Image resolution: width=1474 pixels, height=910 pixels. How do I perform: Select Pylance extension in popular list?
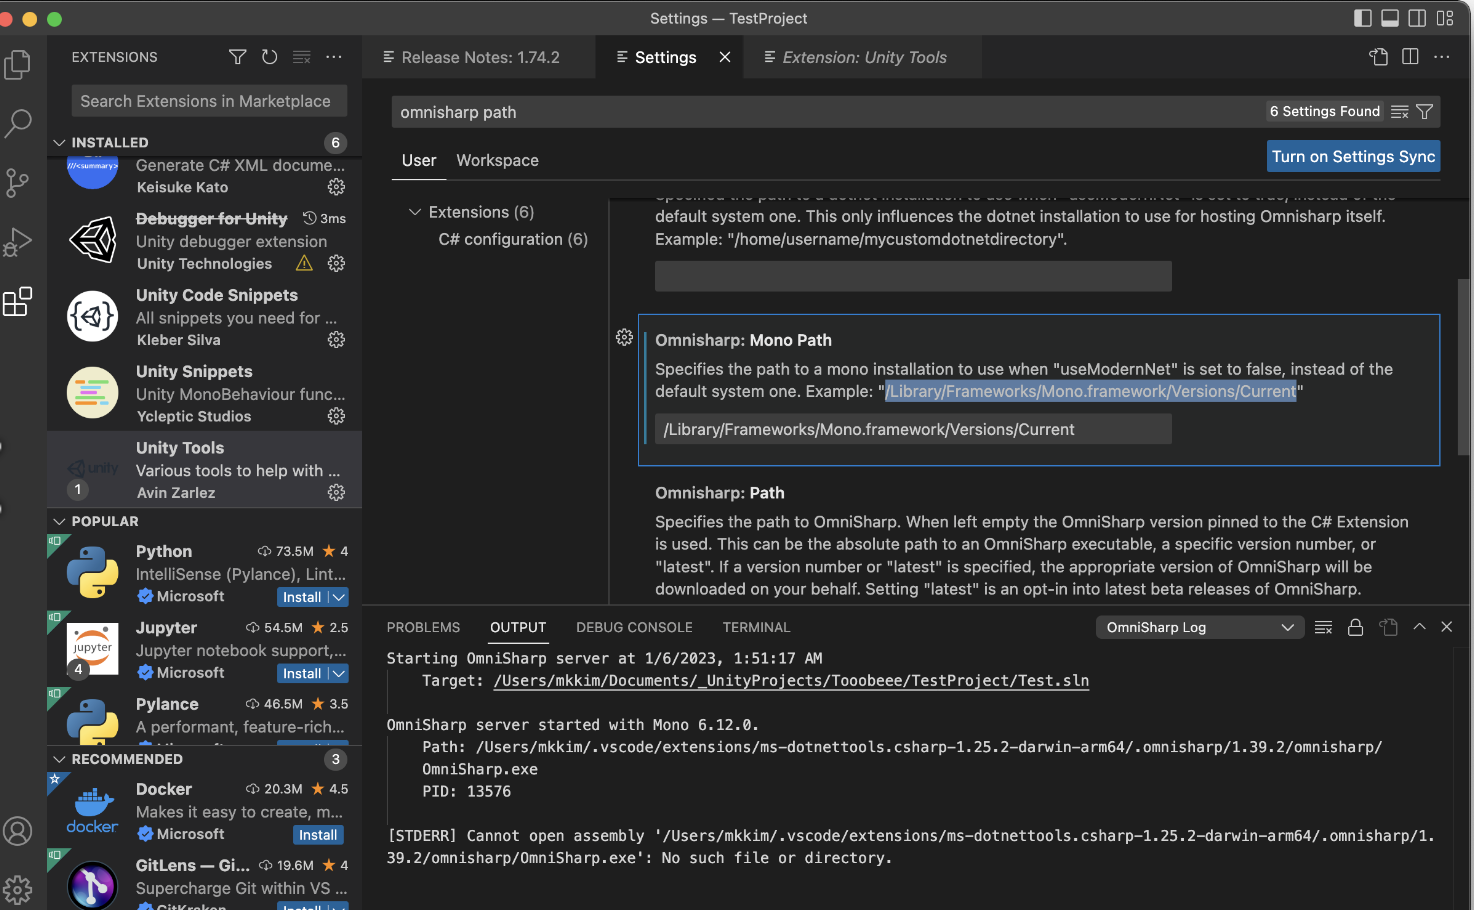(204, 716)
